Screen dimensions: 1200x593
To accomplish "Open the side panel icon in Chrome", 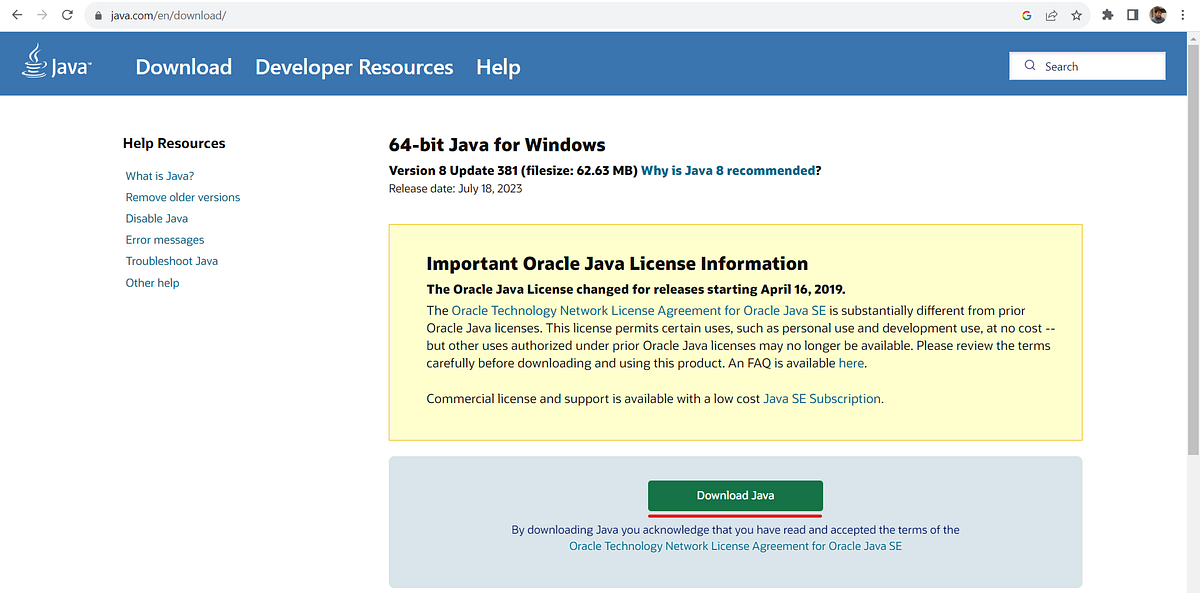I will click(x=1132, y=15).
